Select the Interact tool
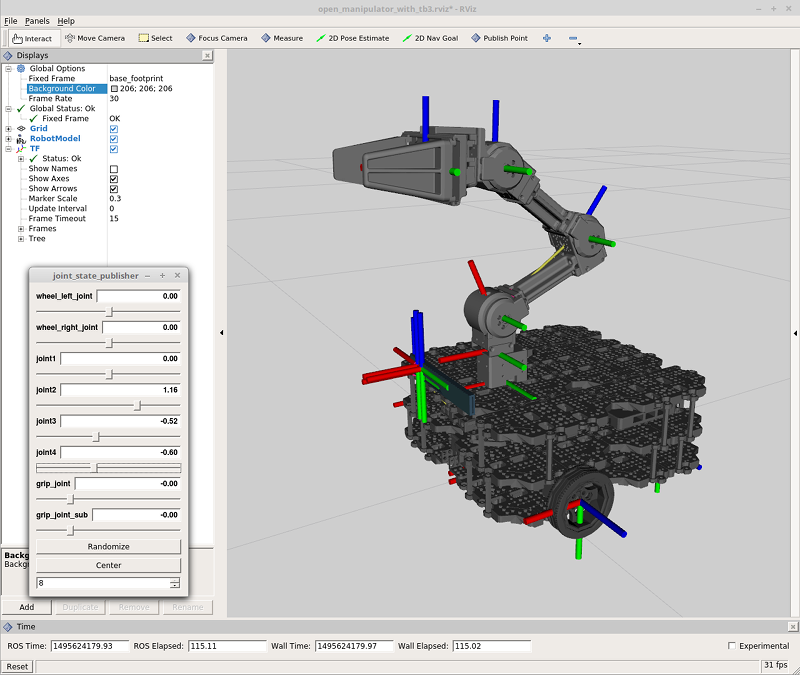This screenshot has height=675, width=800. click(x=32, y=38)
